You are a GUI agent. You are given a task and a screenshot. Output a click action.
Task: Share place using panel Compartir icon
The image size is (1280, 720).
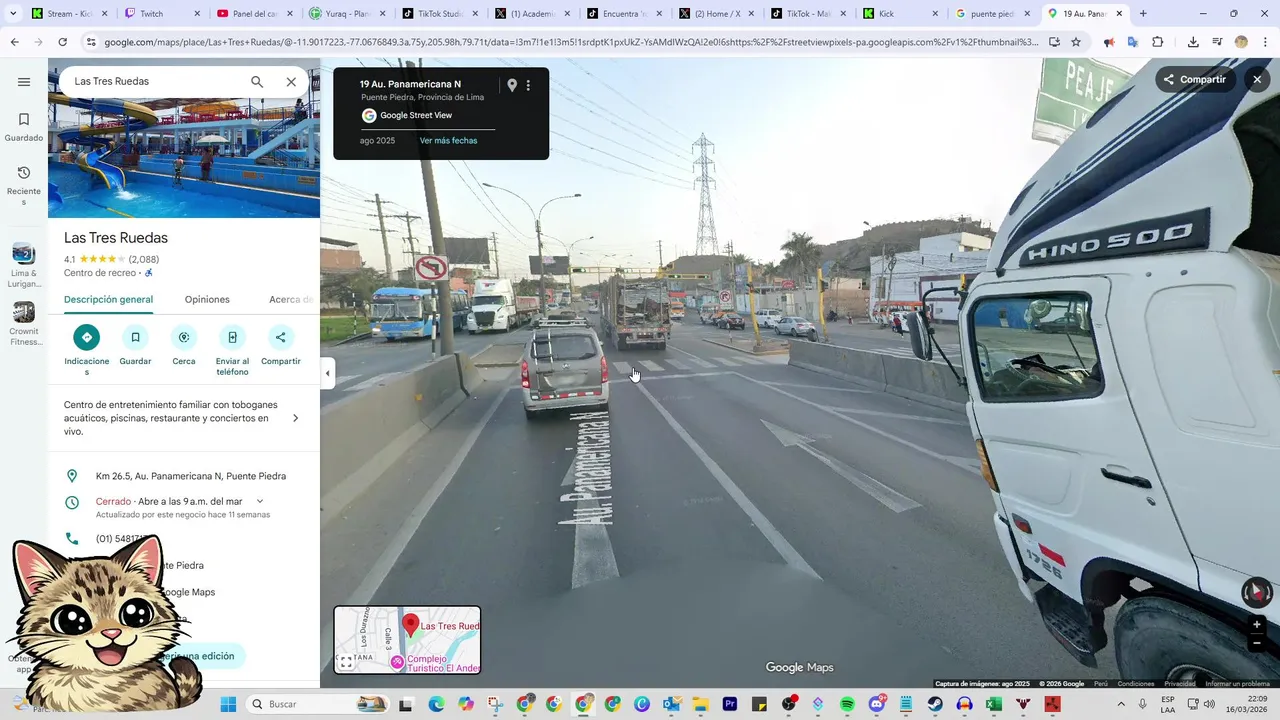point(281,346)
